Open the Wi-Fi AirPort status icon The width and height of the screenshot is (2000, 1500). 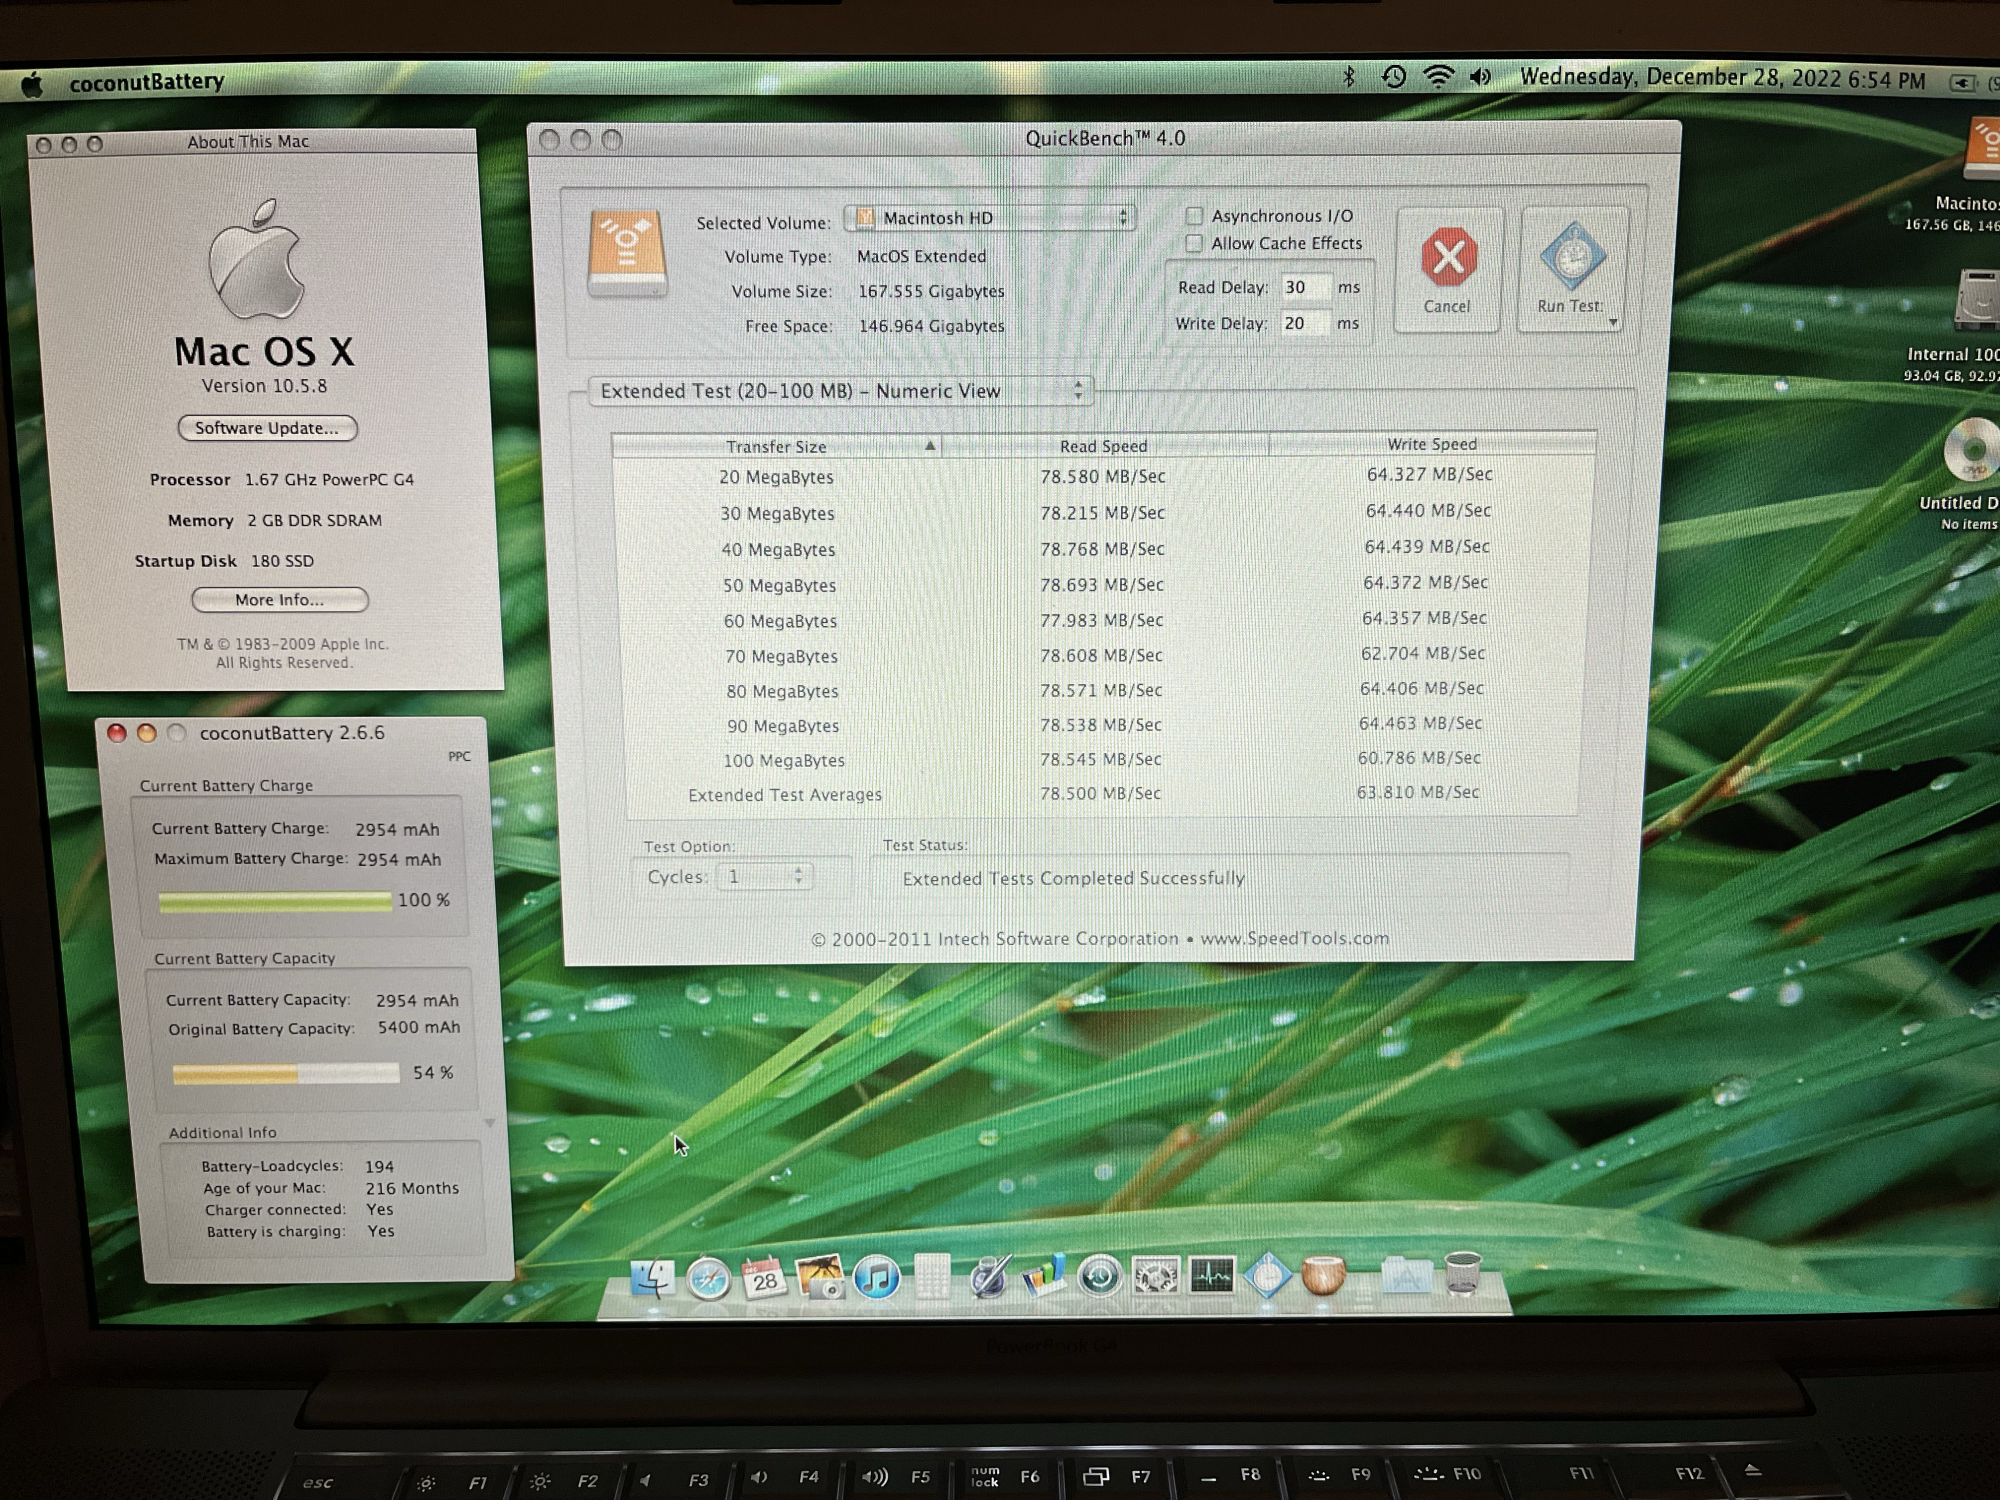pos(1438,77)
